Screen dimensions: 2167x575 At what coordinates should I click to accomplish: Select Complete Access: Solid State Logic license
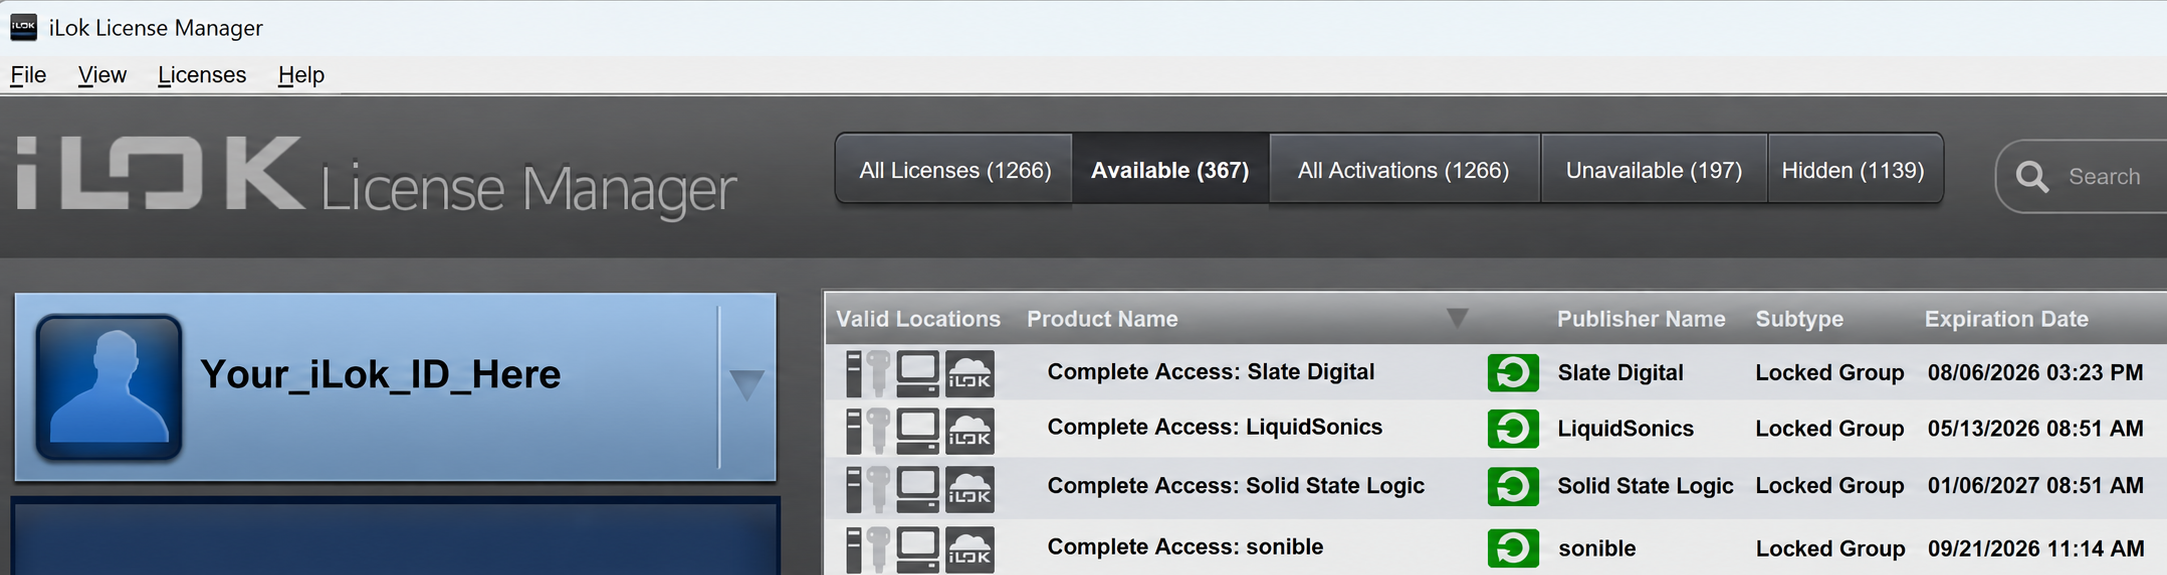tap(1236, 486)
